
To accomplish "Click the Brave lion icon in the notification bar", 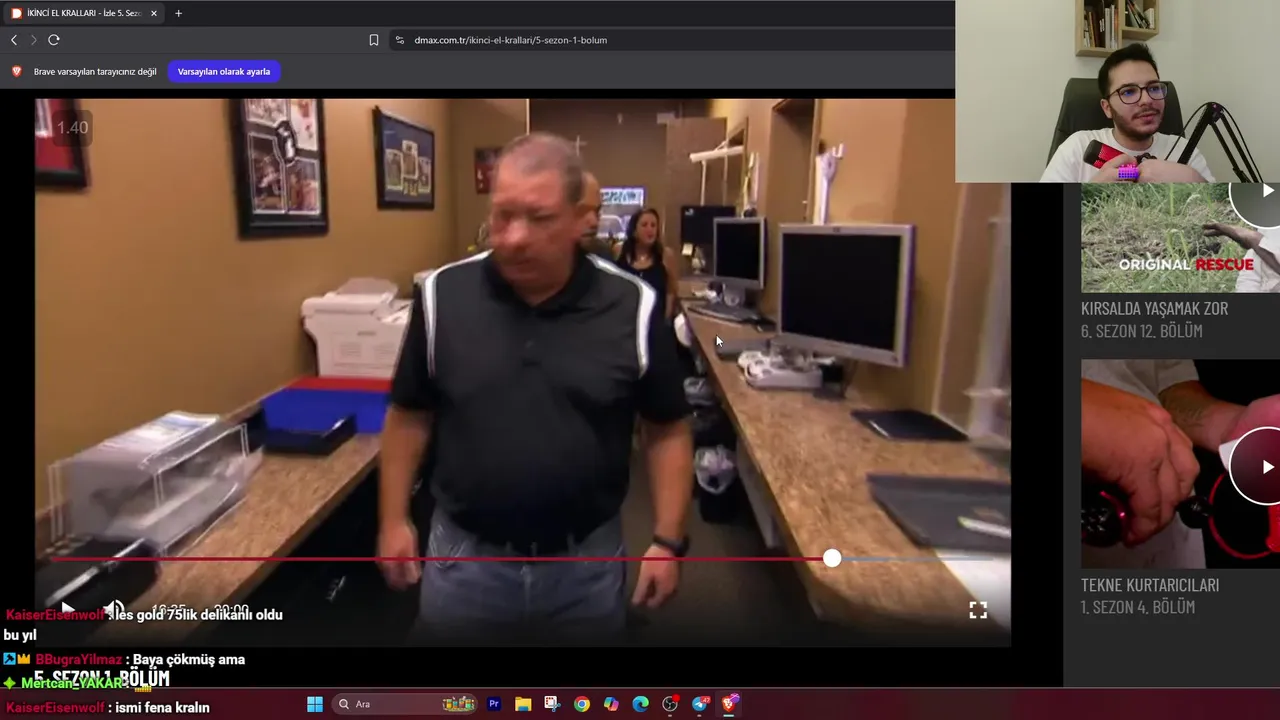I will coord(16,72).
